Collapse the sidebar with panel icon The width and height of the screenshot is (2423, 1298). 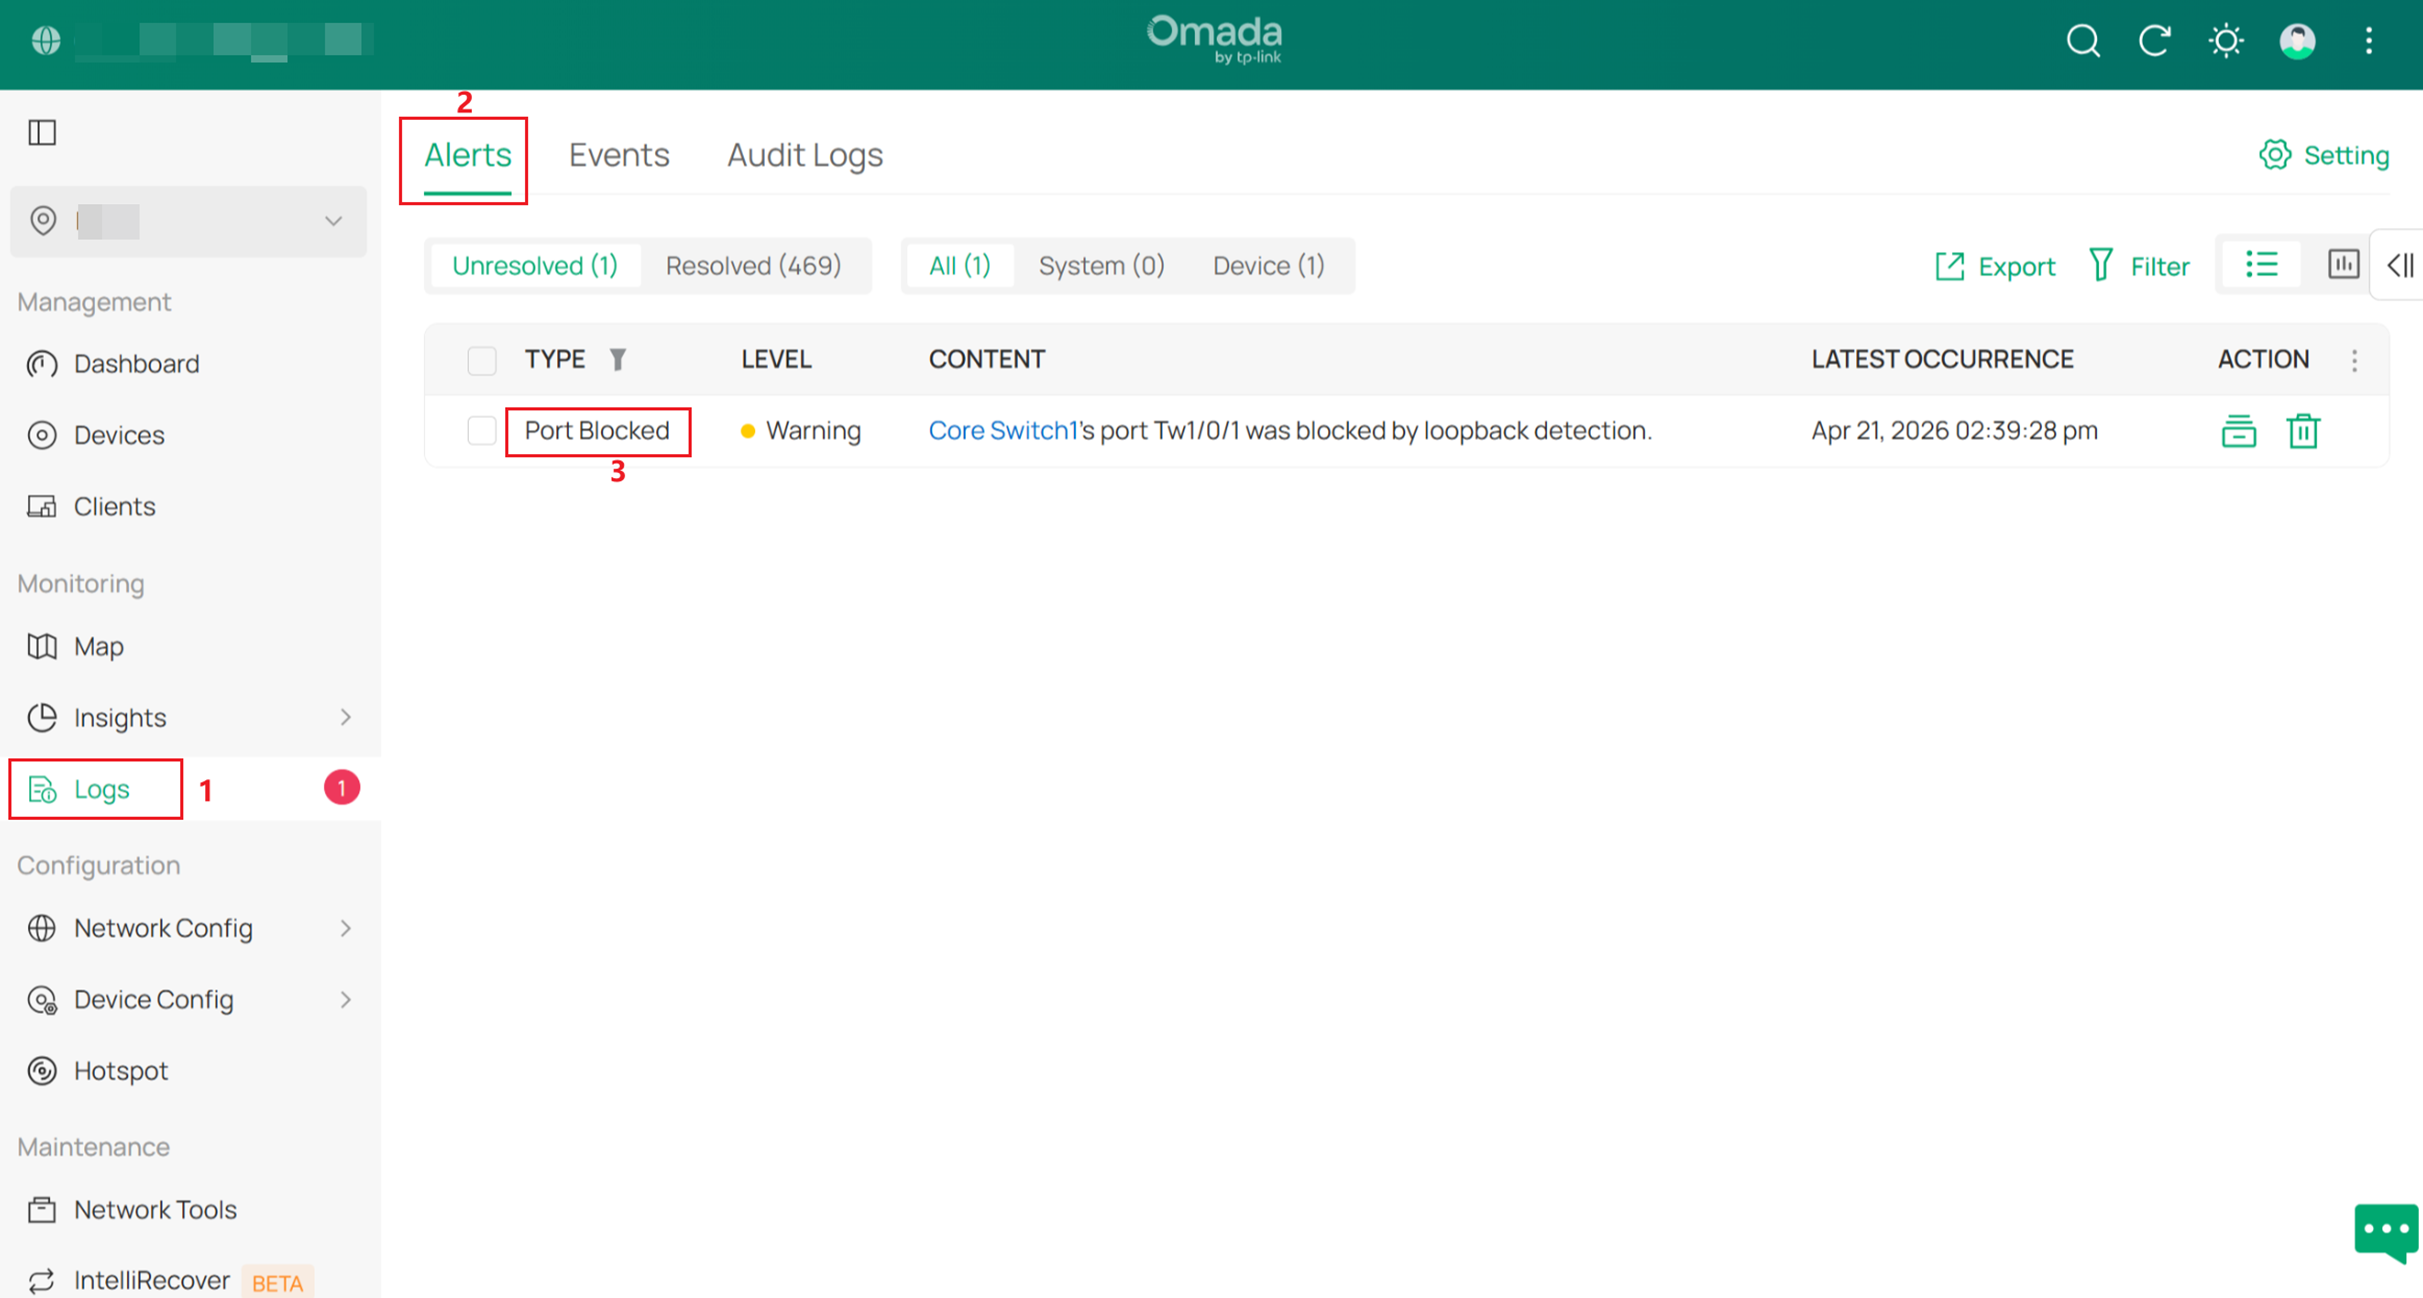click(x=42, y=132)
